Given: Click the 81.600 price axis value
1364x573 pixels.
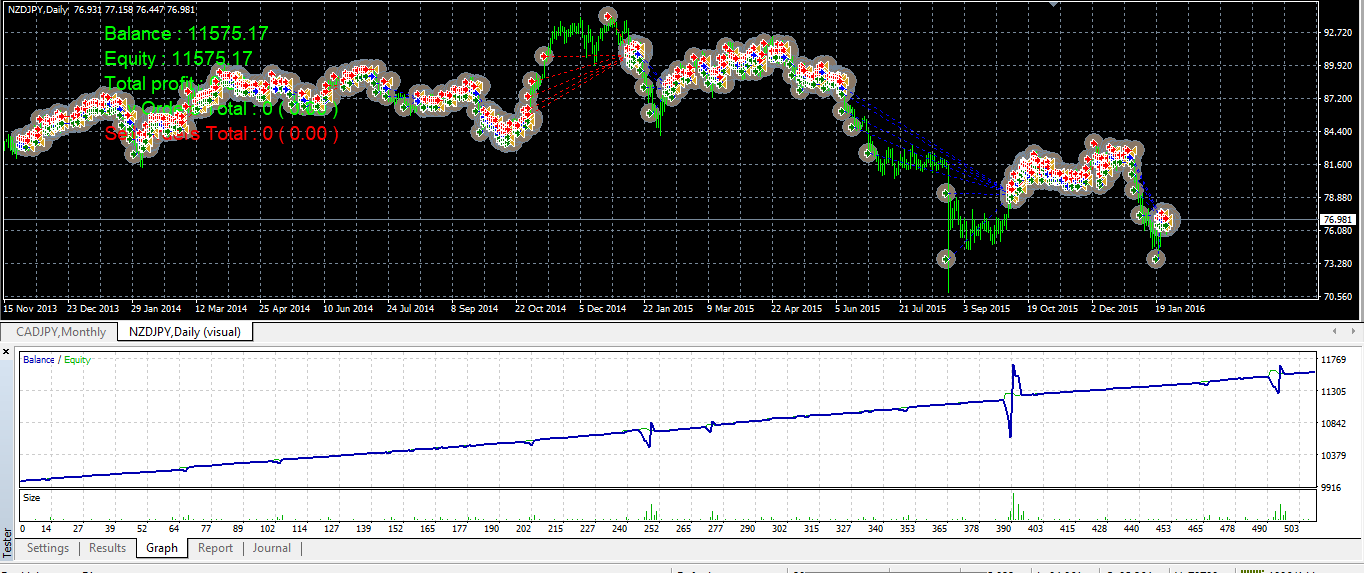Looking at the screenshot, I should pyautogui.click(x=1338, y=165).
